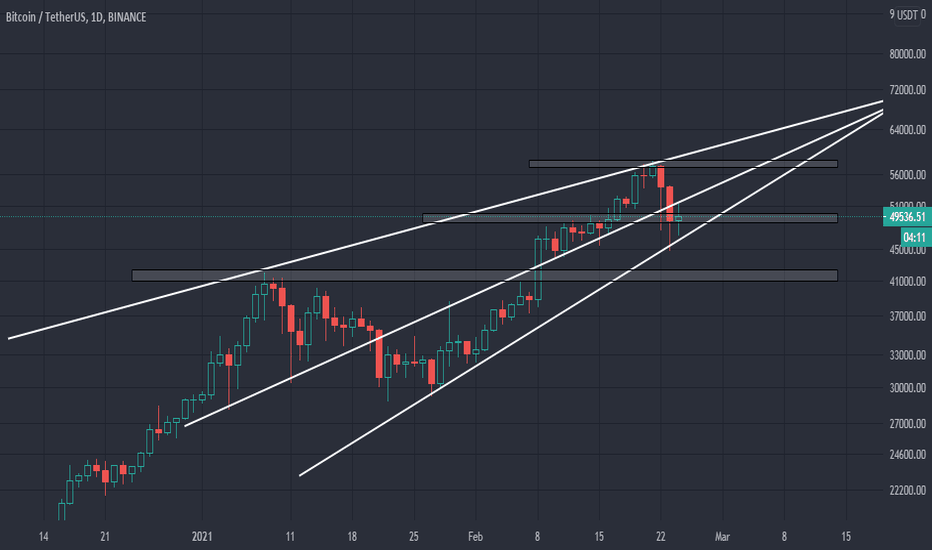Click the 80000.00 price axis label
Screen dimensions: 932x550
pos(908,54)
